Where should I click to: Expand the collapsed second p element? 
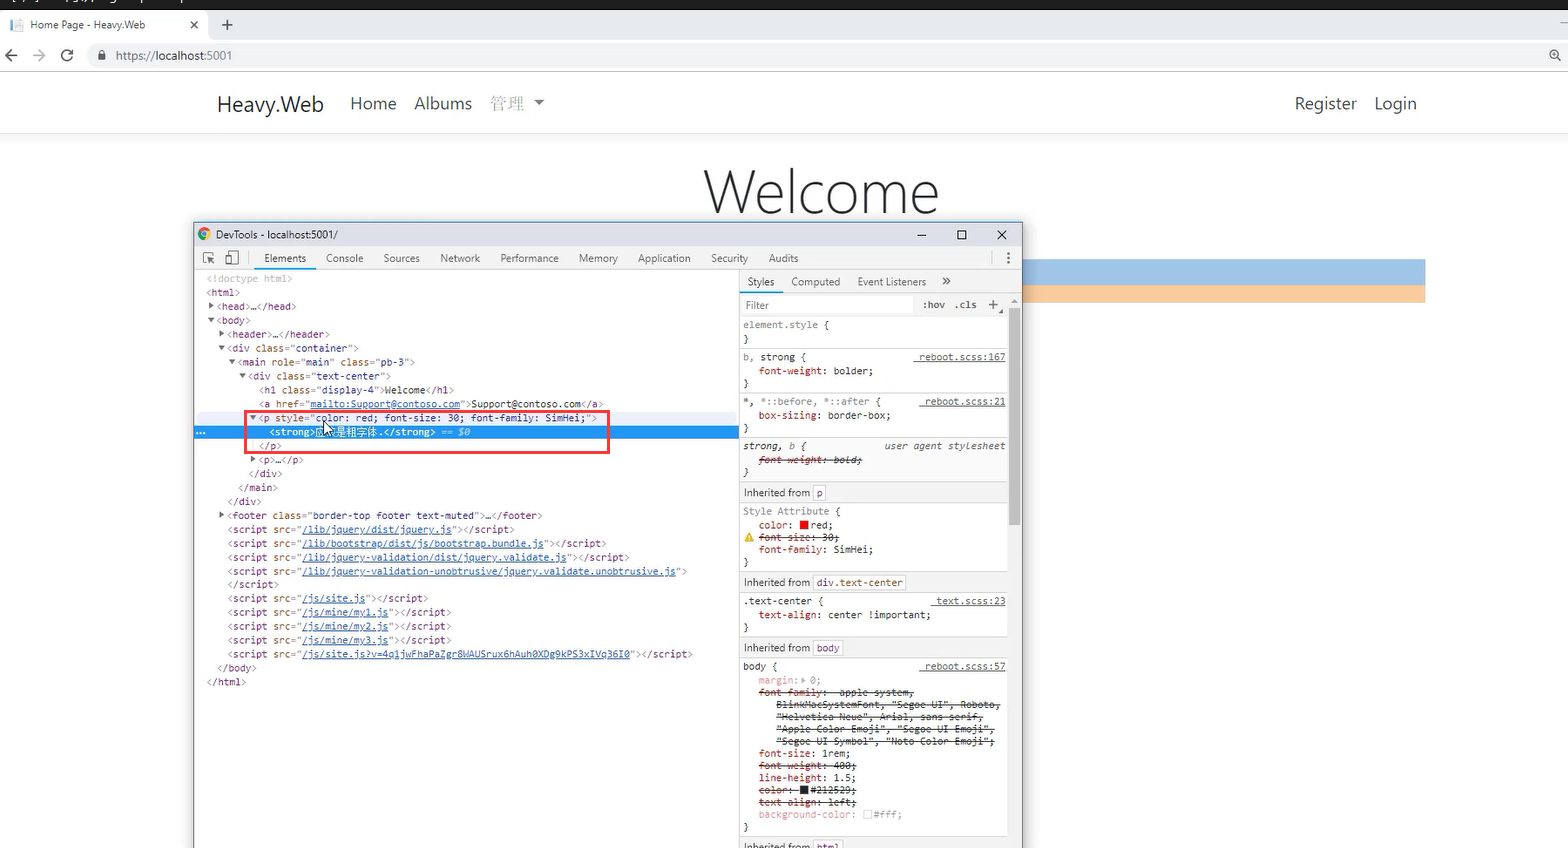coord(253,460)
